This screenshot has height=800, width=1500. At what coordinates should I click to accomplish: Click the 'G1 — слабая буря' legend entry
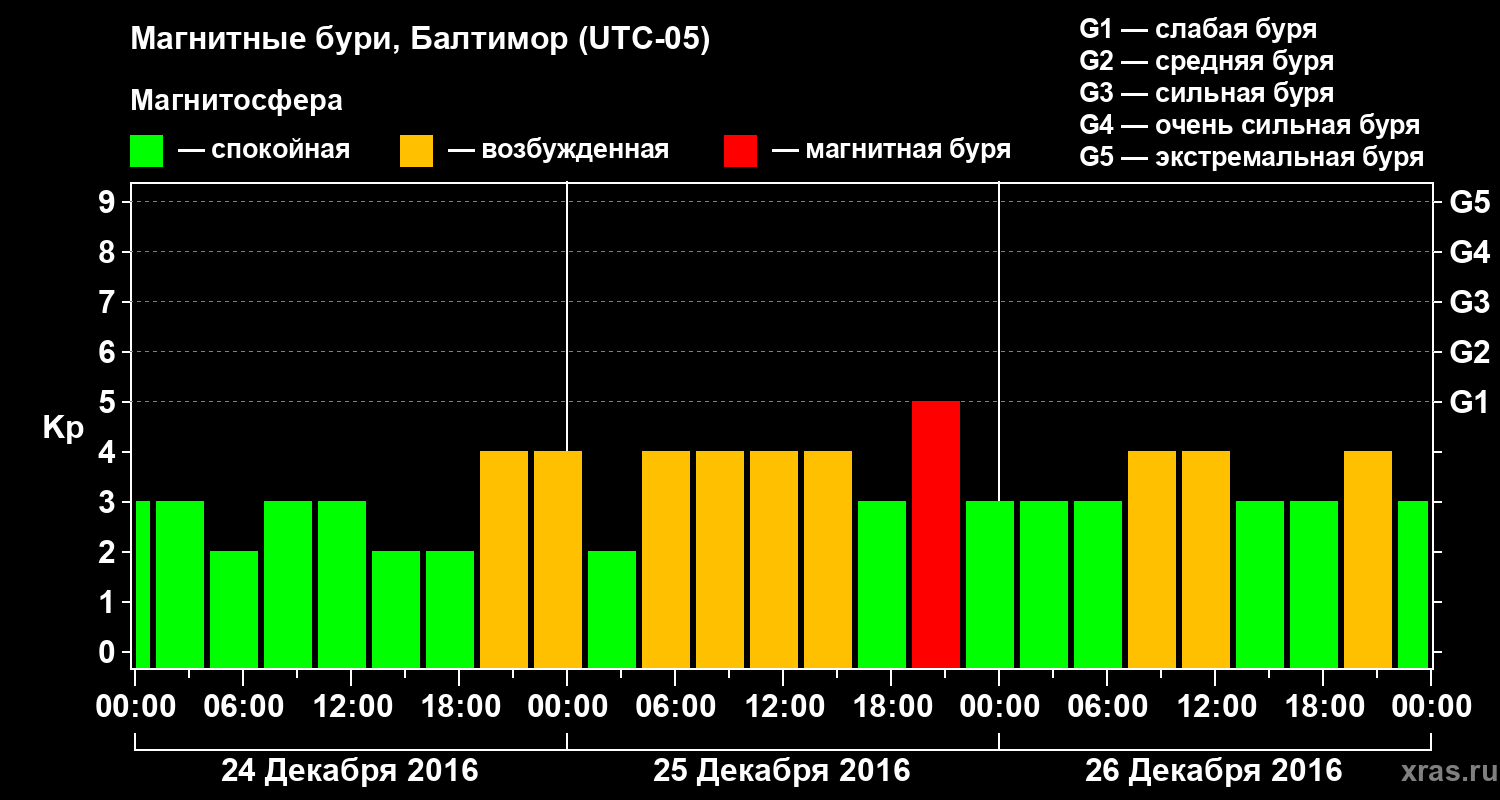click(x=1198, y=29)
